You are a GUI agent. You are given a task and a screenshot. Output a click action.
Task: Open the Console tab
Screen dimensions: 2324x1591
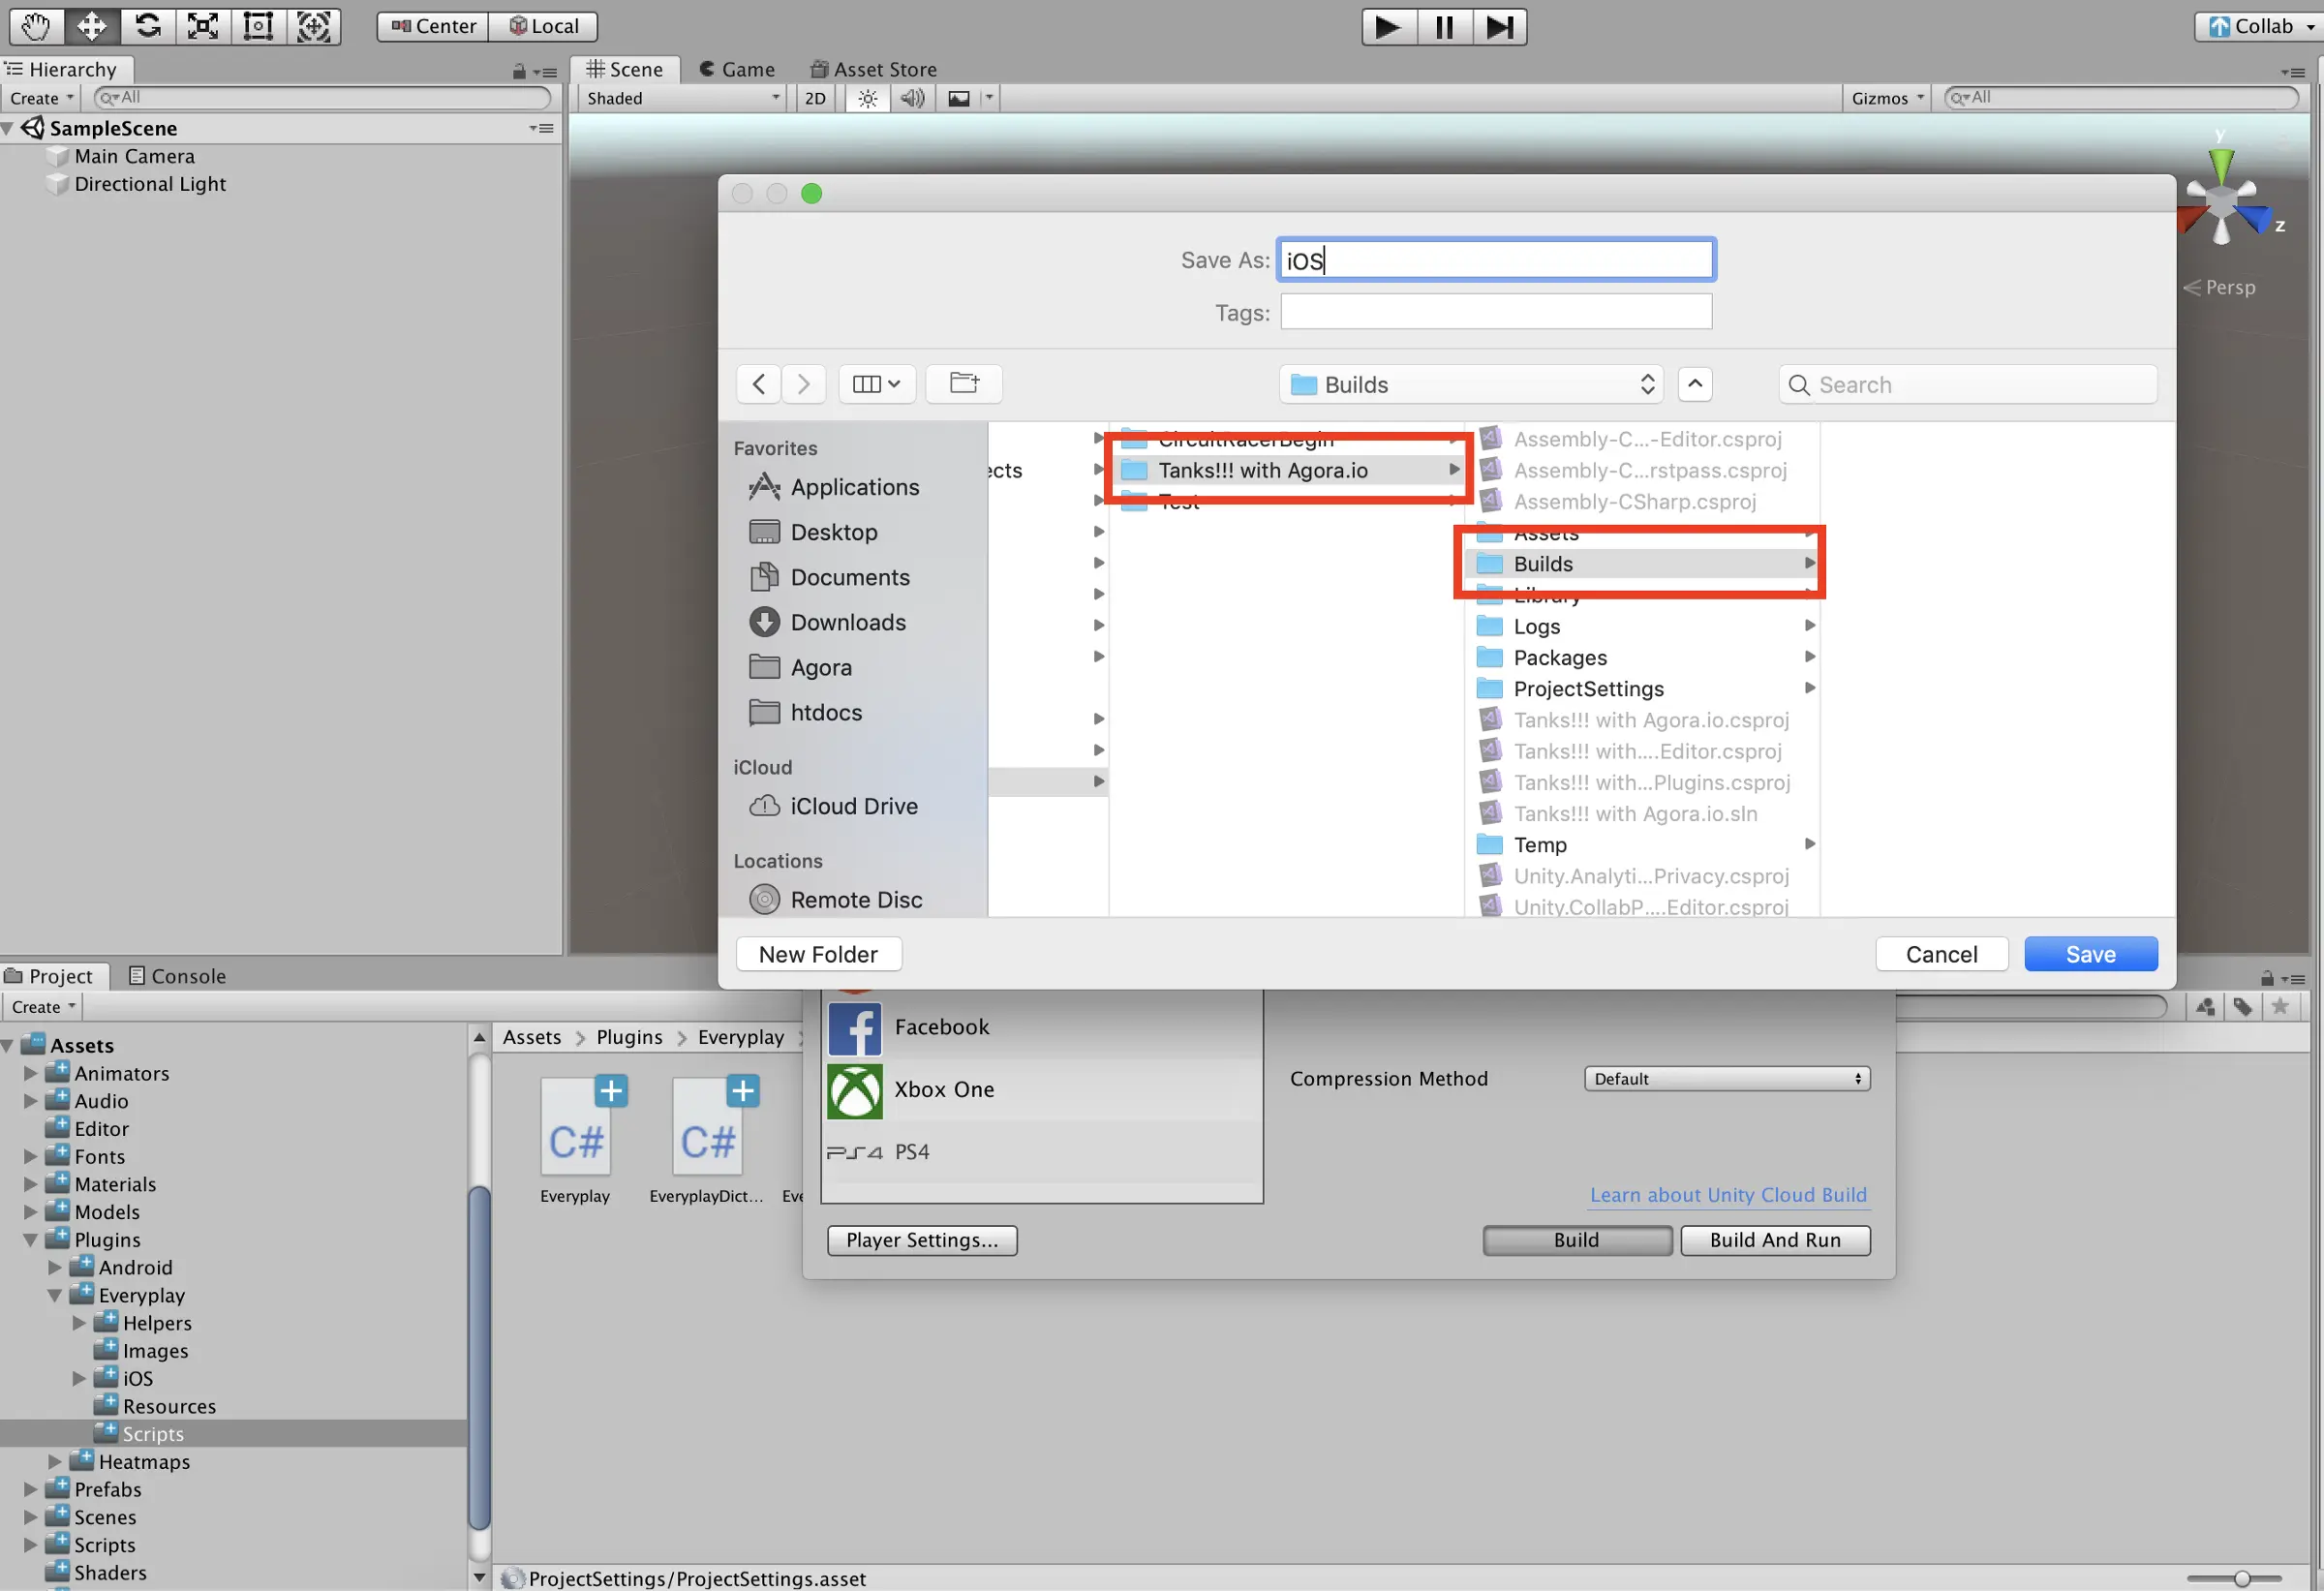coord(178,976)
